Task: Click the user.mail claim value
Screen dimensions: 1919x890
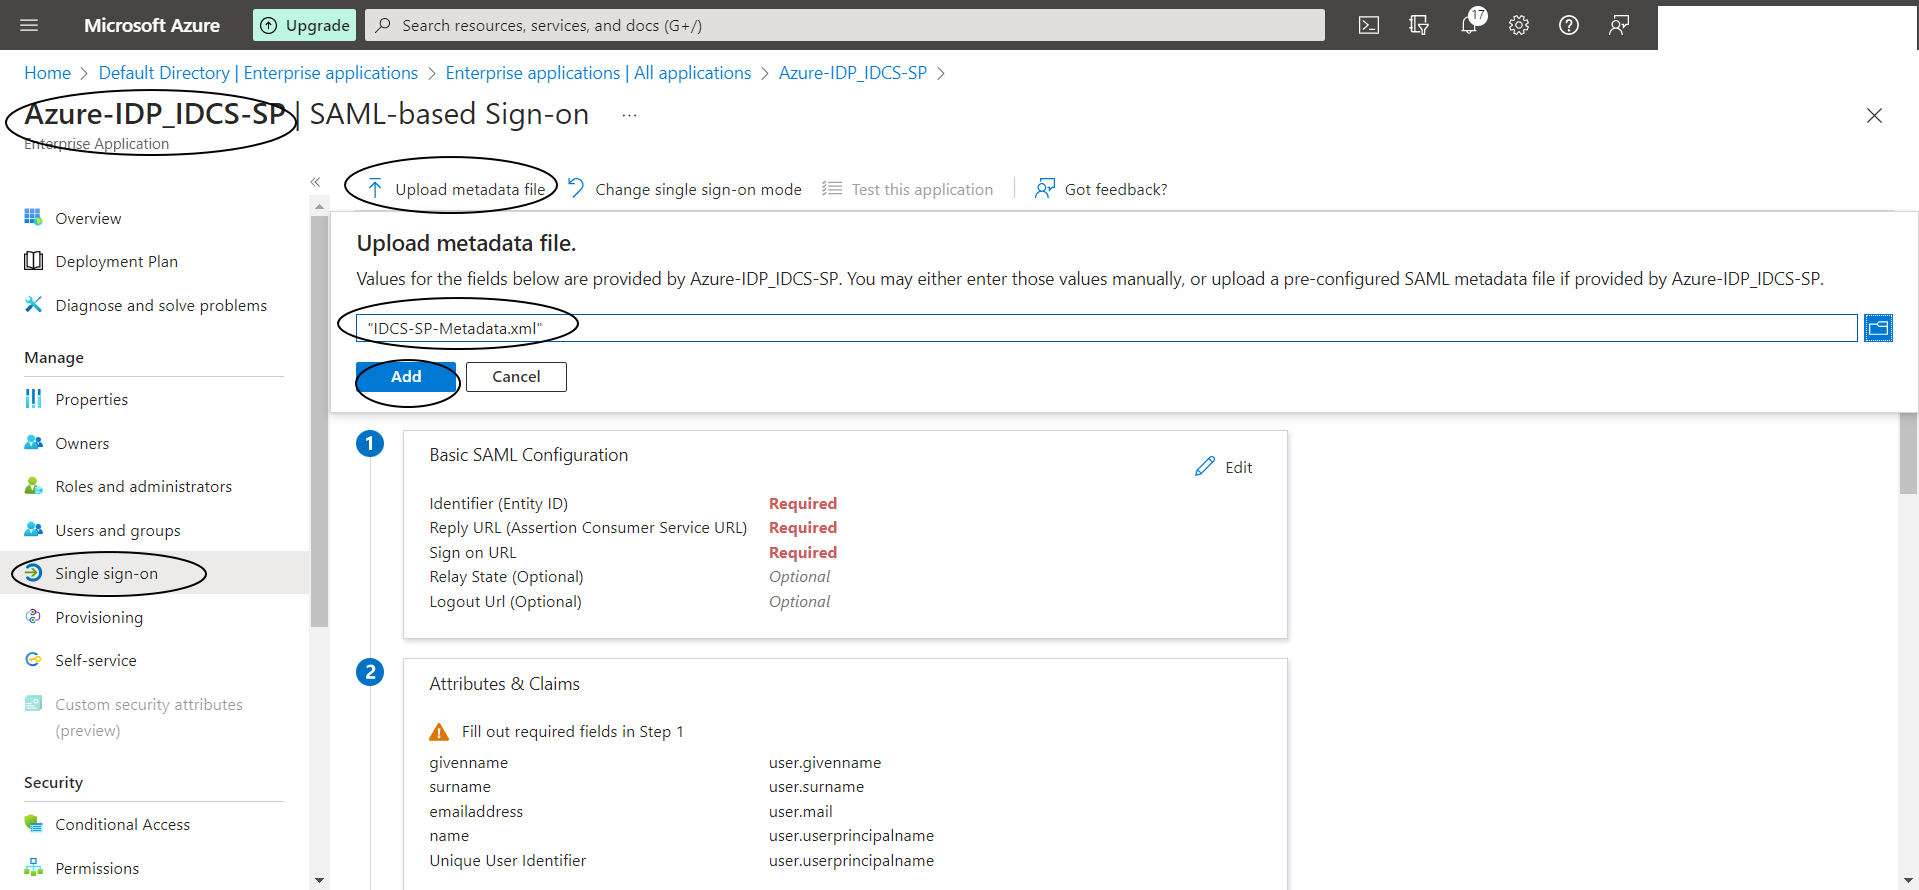Action: click(x=800, y=812)
